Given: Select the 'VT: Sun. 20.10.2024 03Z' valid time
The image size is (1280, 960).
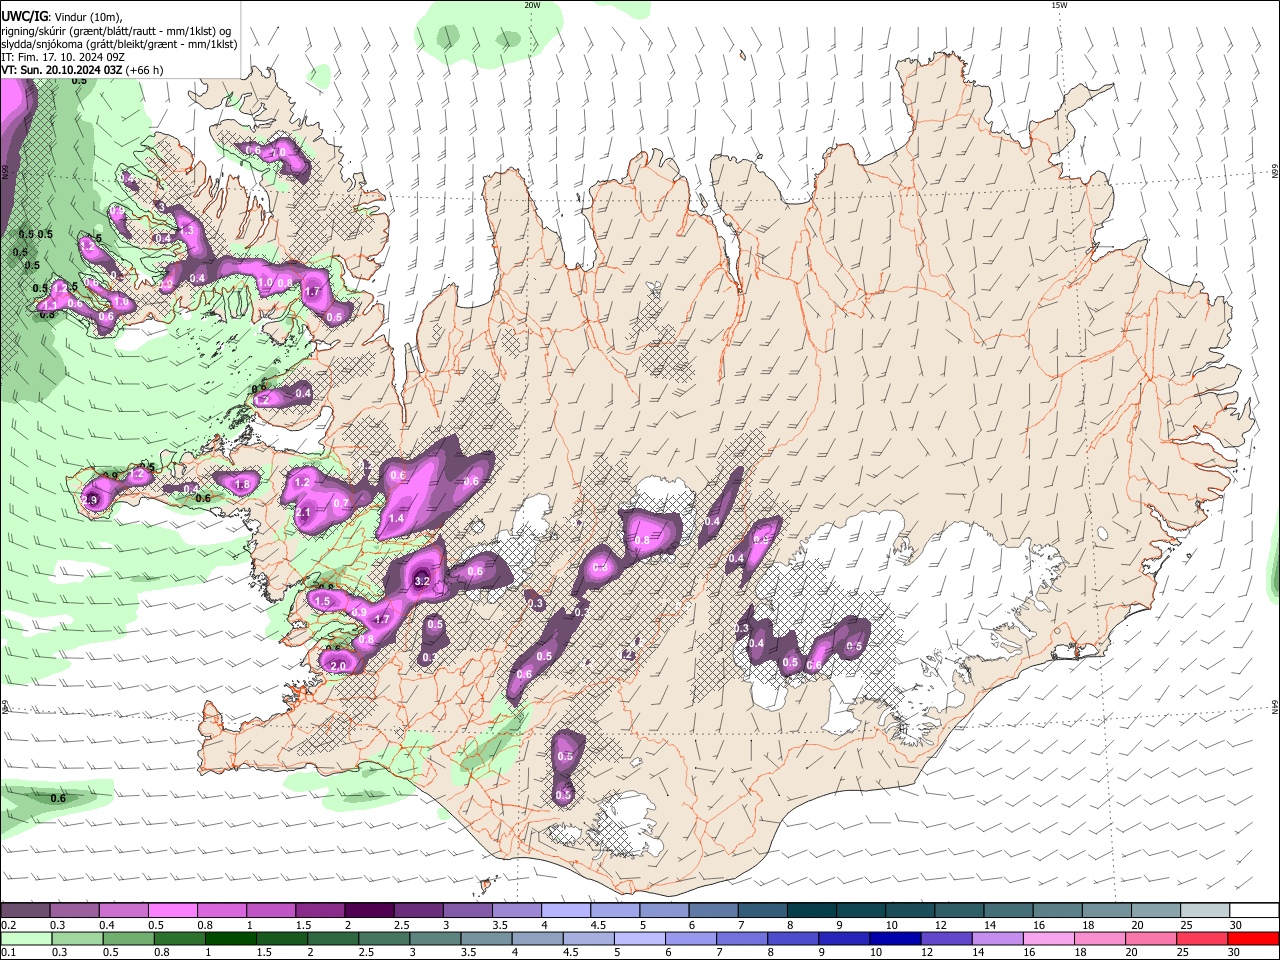Looking at the screenshot, I should (62, 71).
